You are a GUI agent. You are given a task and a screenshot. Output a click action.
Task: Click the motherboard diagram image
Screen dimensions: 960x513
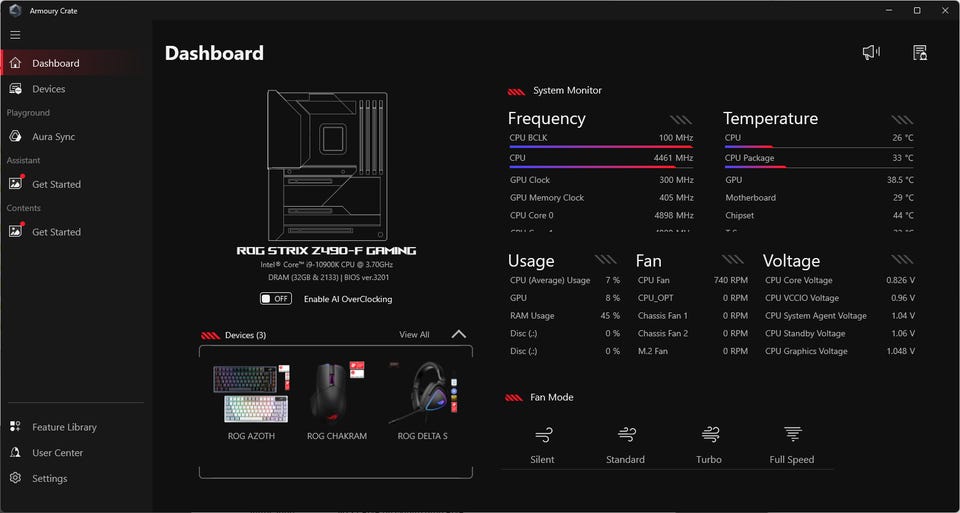click(x=327, y=166)
